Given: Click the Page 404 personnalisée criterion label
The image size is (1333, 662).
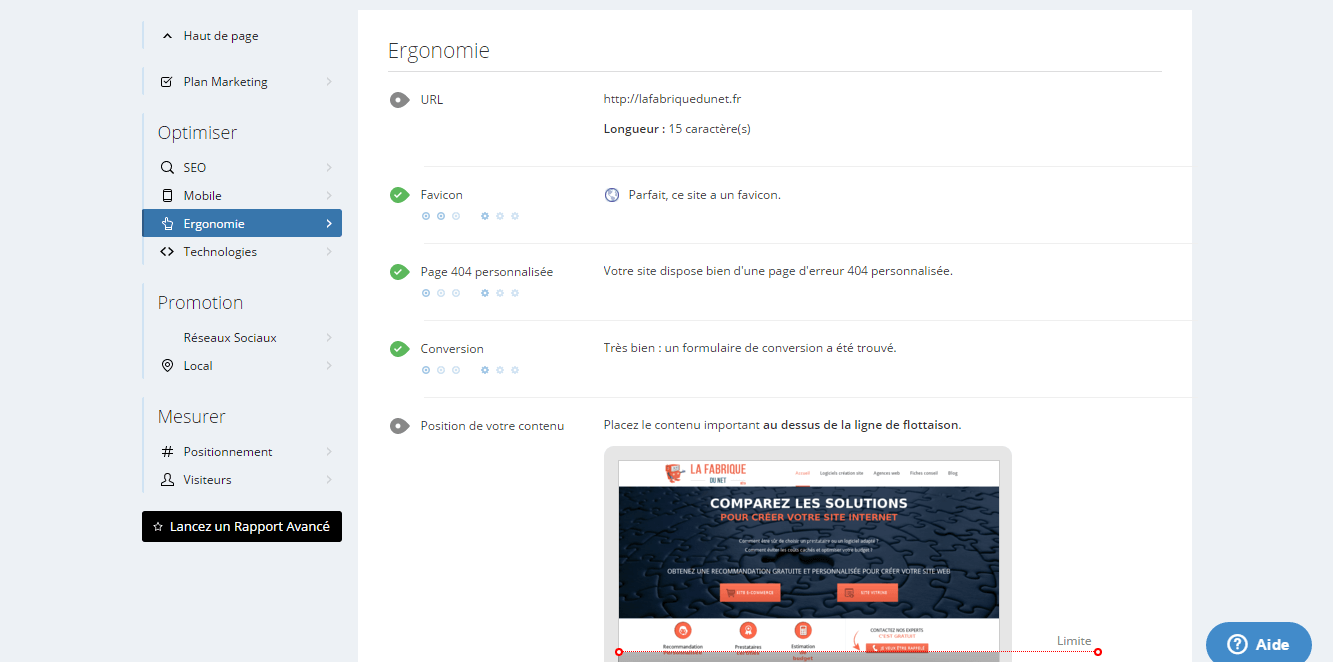Looking at the screenshot, I should (487, 272).
